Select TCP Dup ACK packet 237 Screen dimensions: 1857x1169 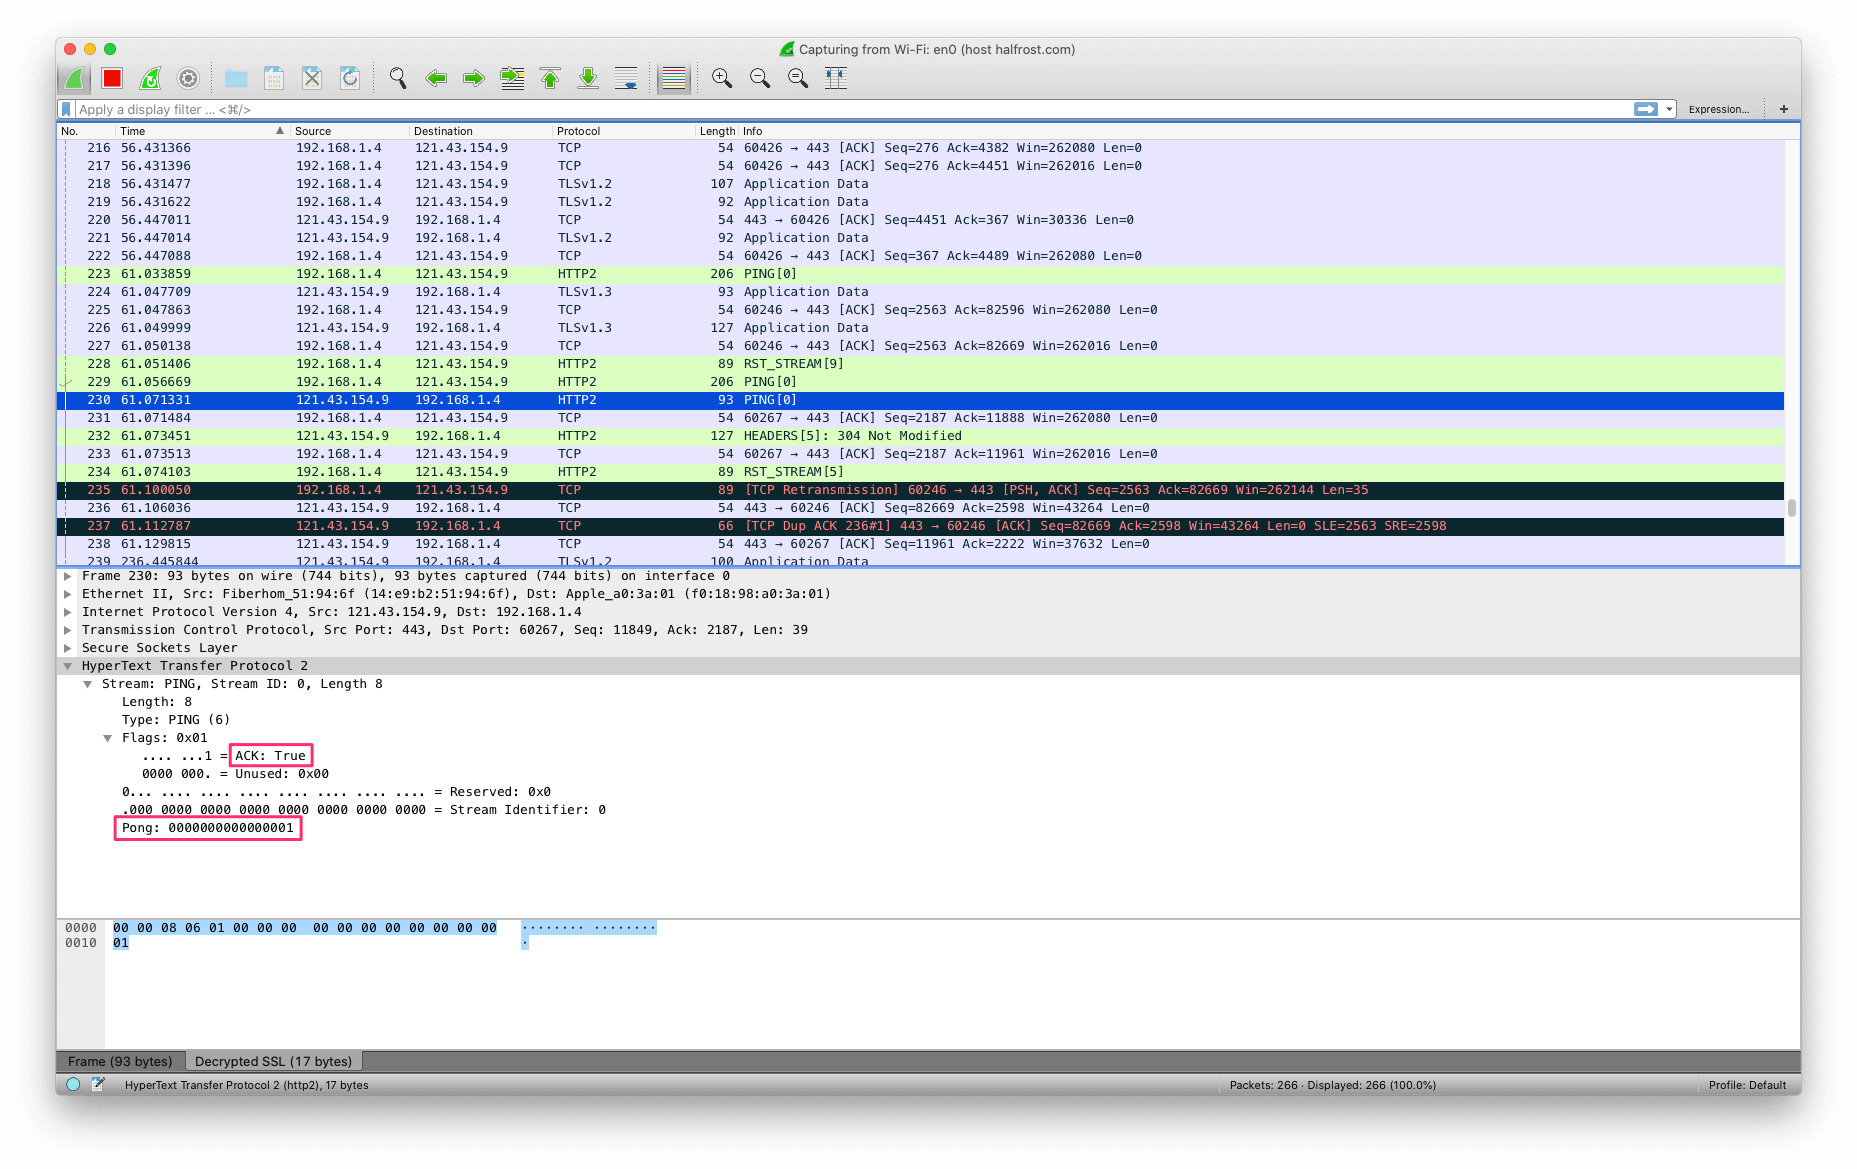[920, 526]
